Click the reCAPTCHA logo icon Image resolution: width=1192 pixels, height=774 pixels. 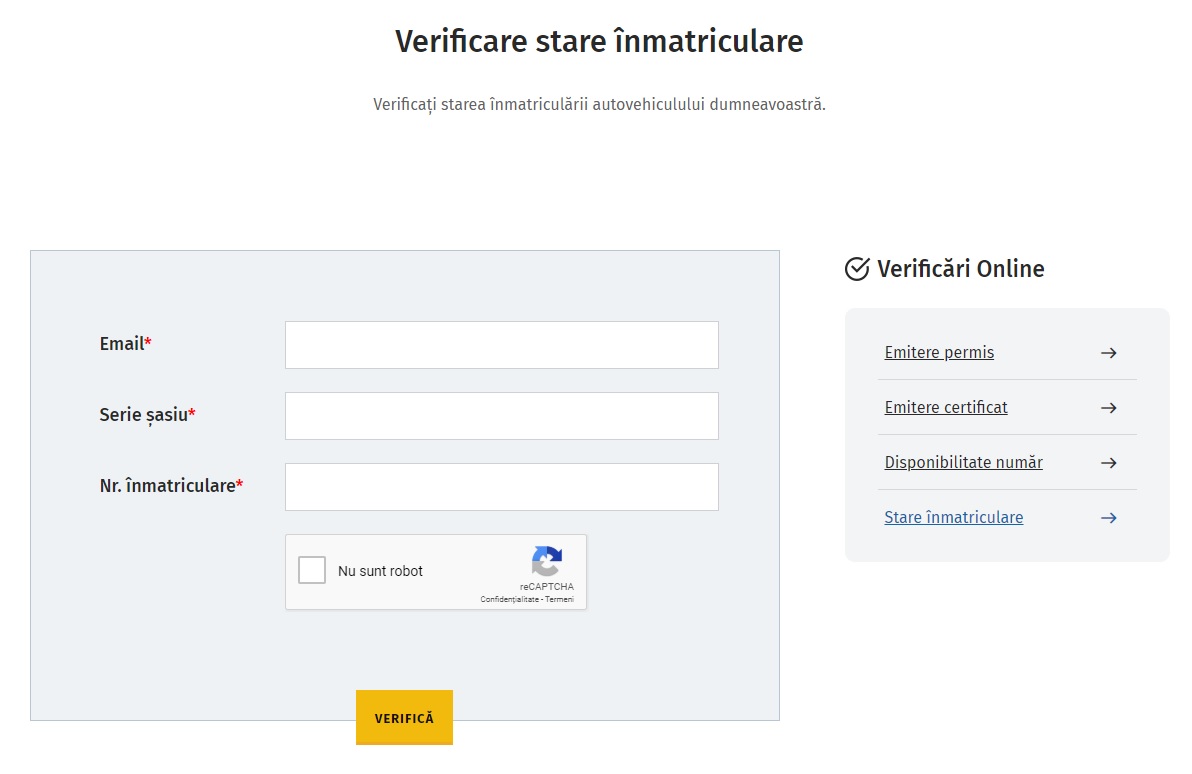tap(546, 562)
